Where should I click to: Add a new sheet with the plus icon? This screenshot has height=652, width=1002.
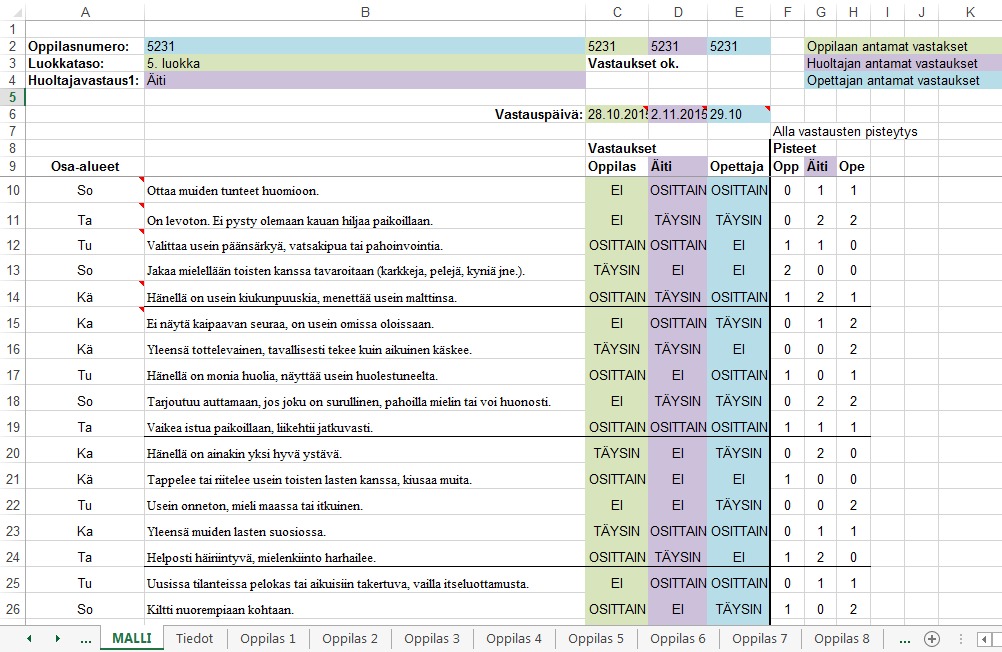pos(932,639)
